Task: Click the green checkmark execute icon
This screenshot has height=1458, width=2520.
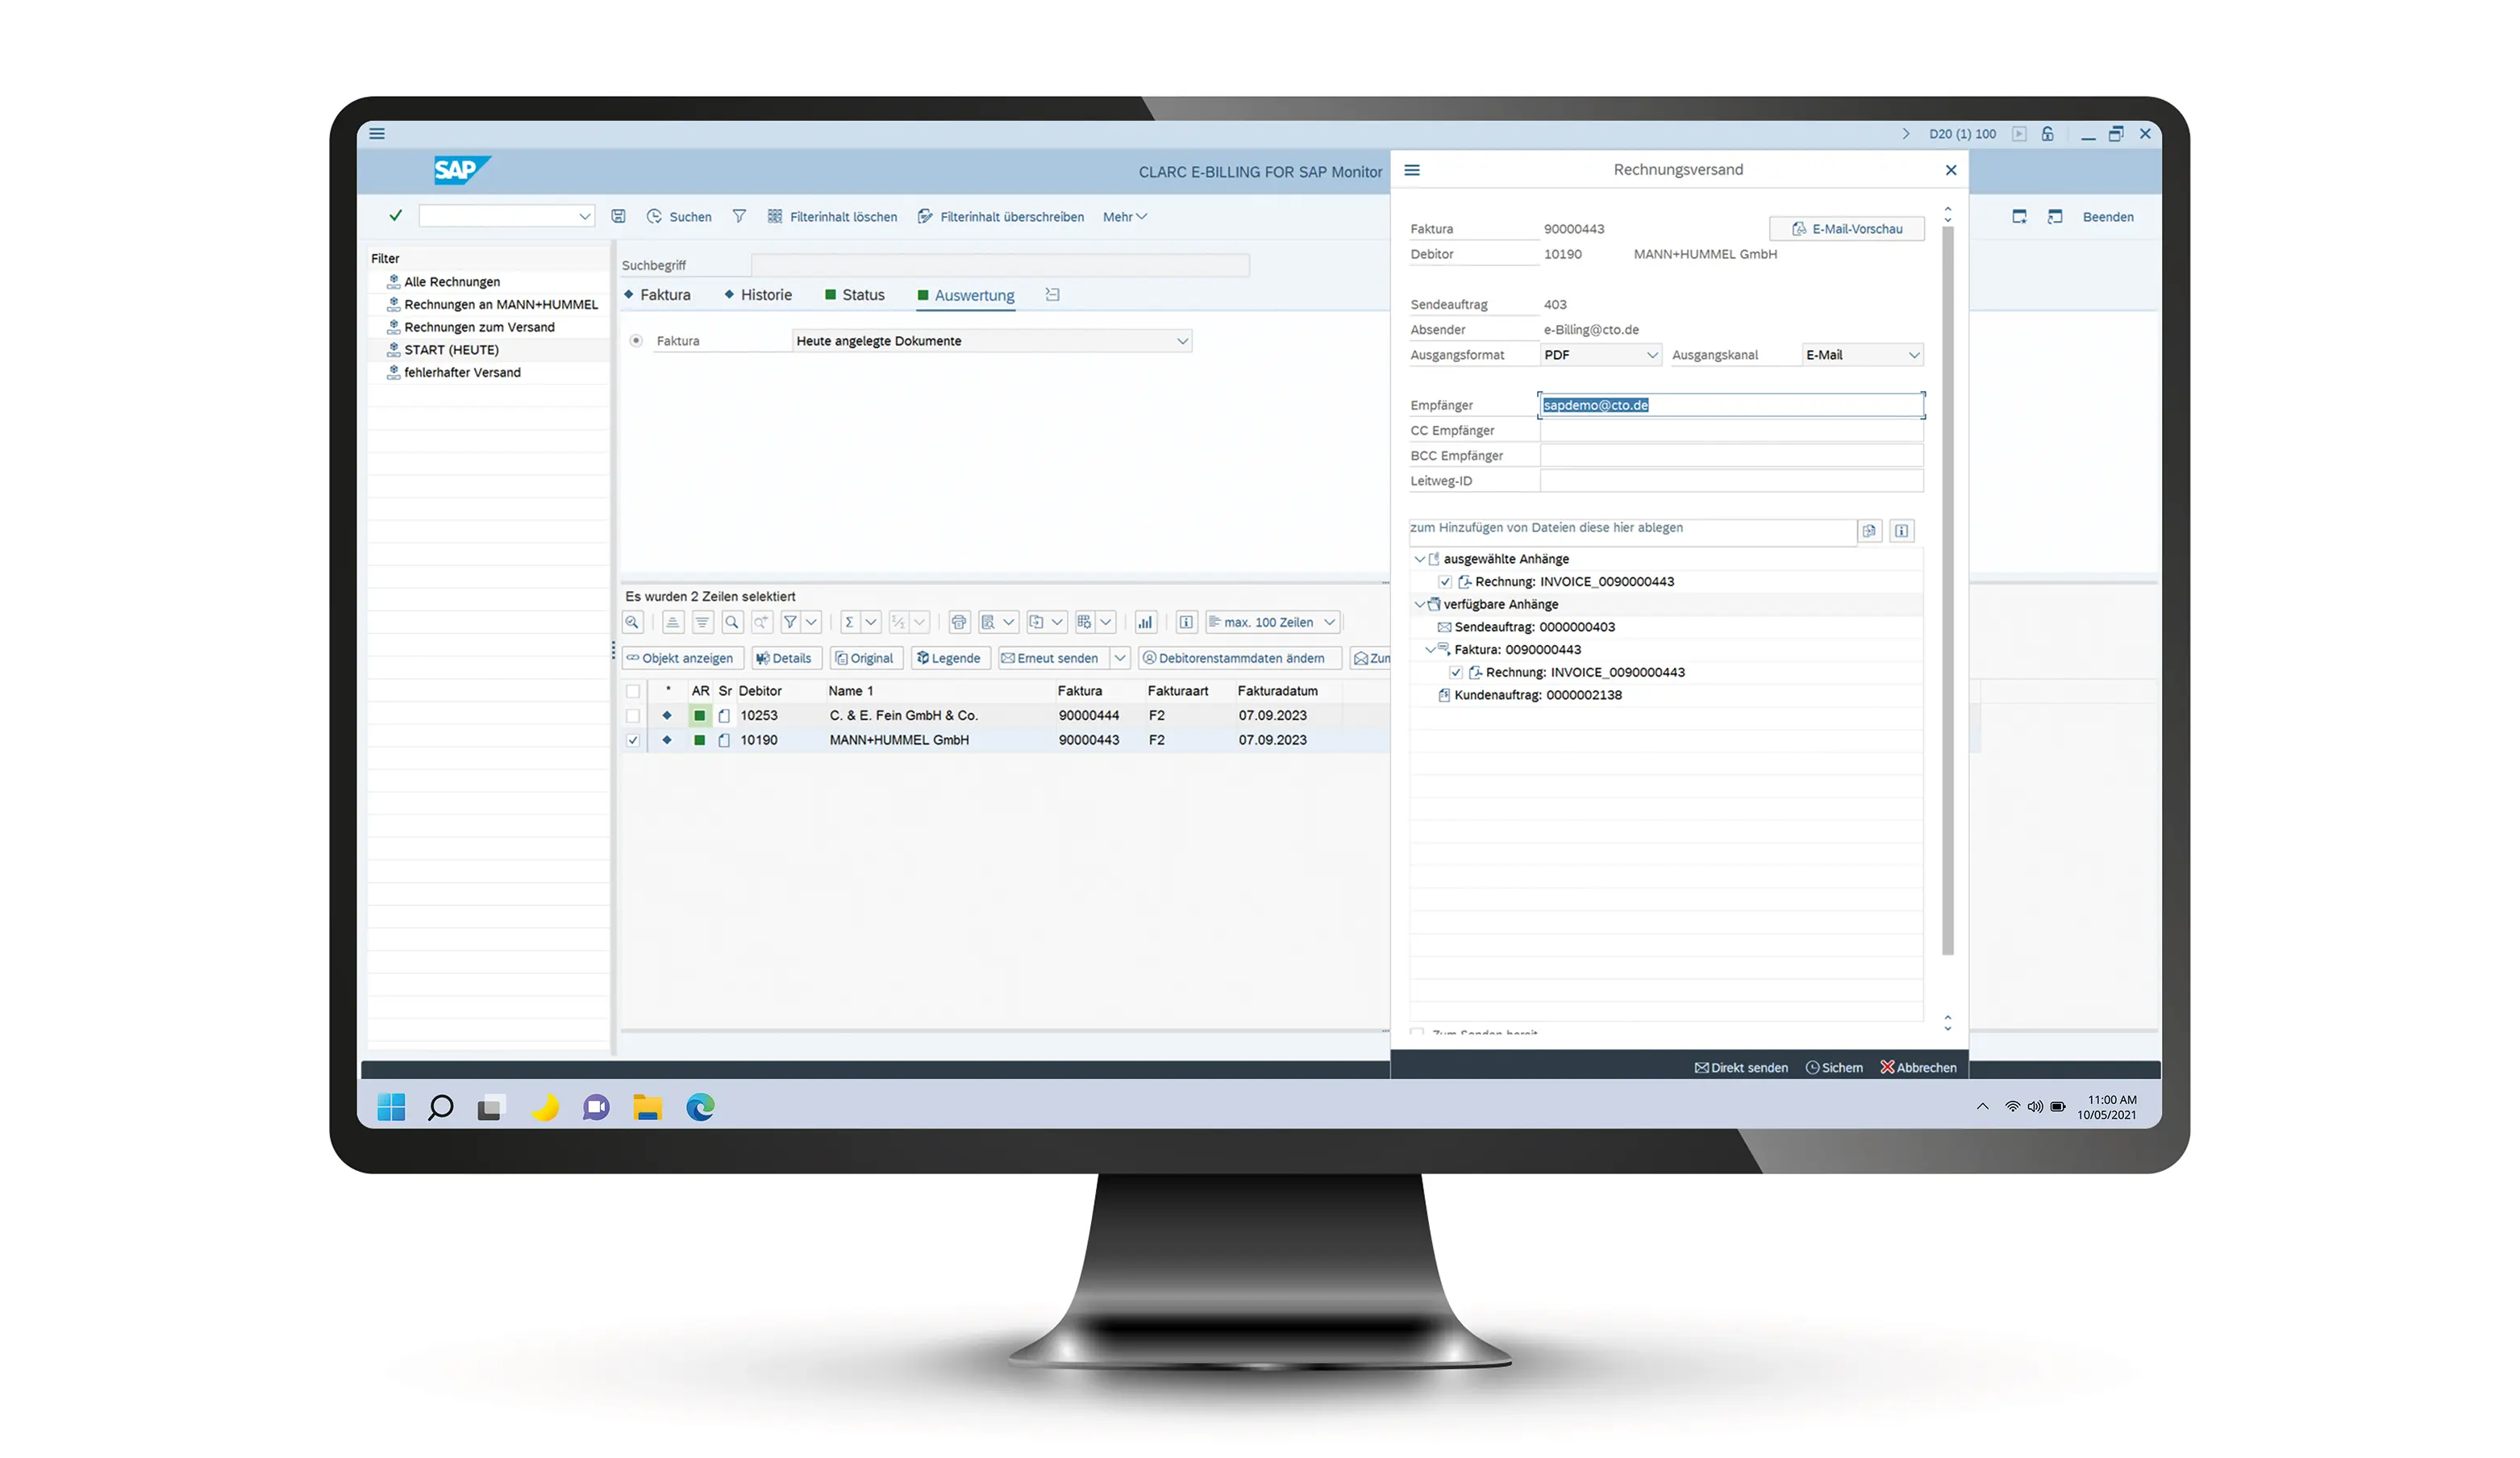Action: click(396, 215)
